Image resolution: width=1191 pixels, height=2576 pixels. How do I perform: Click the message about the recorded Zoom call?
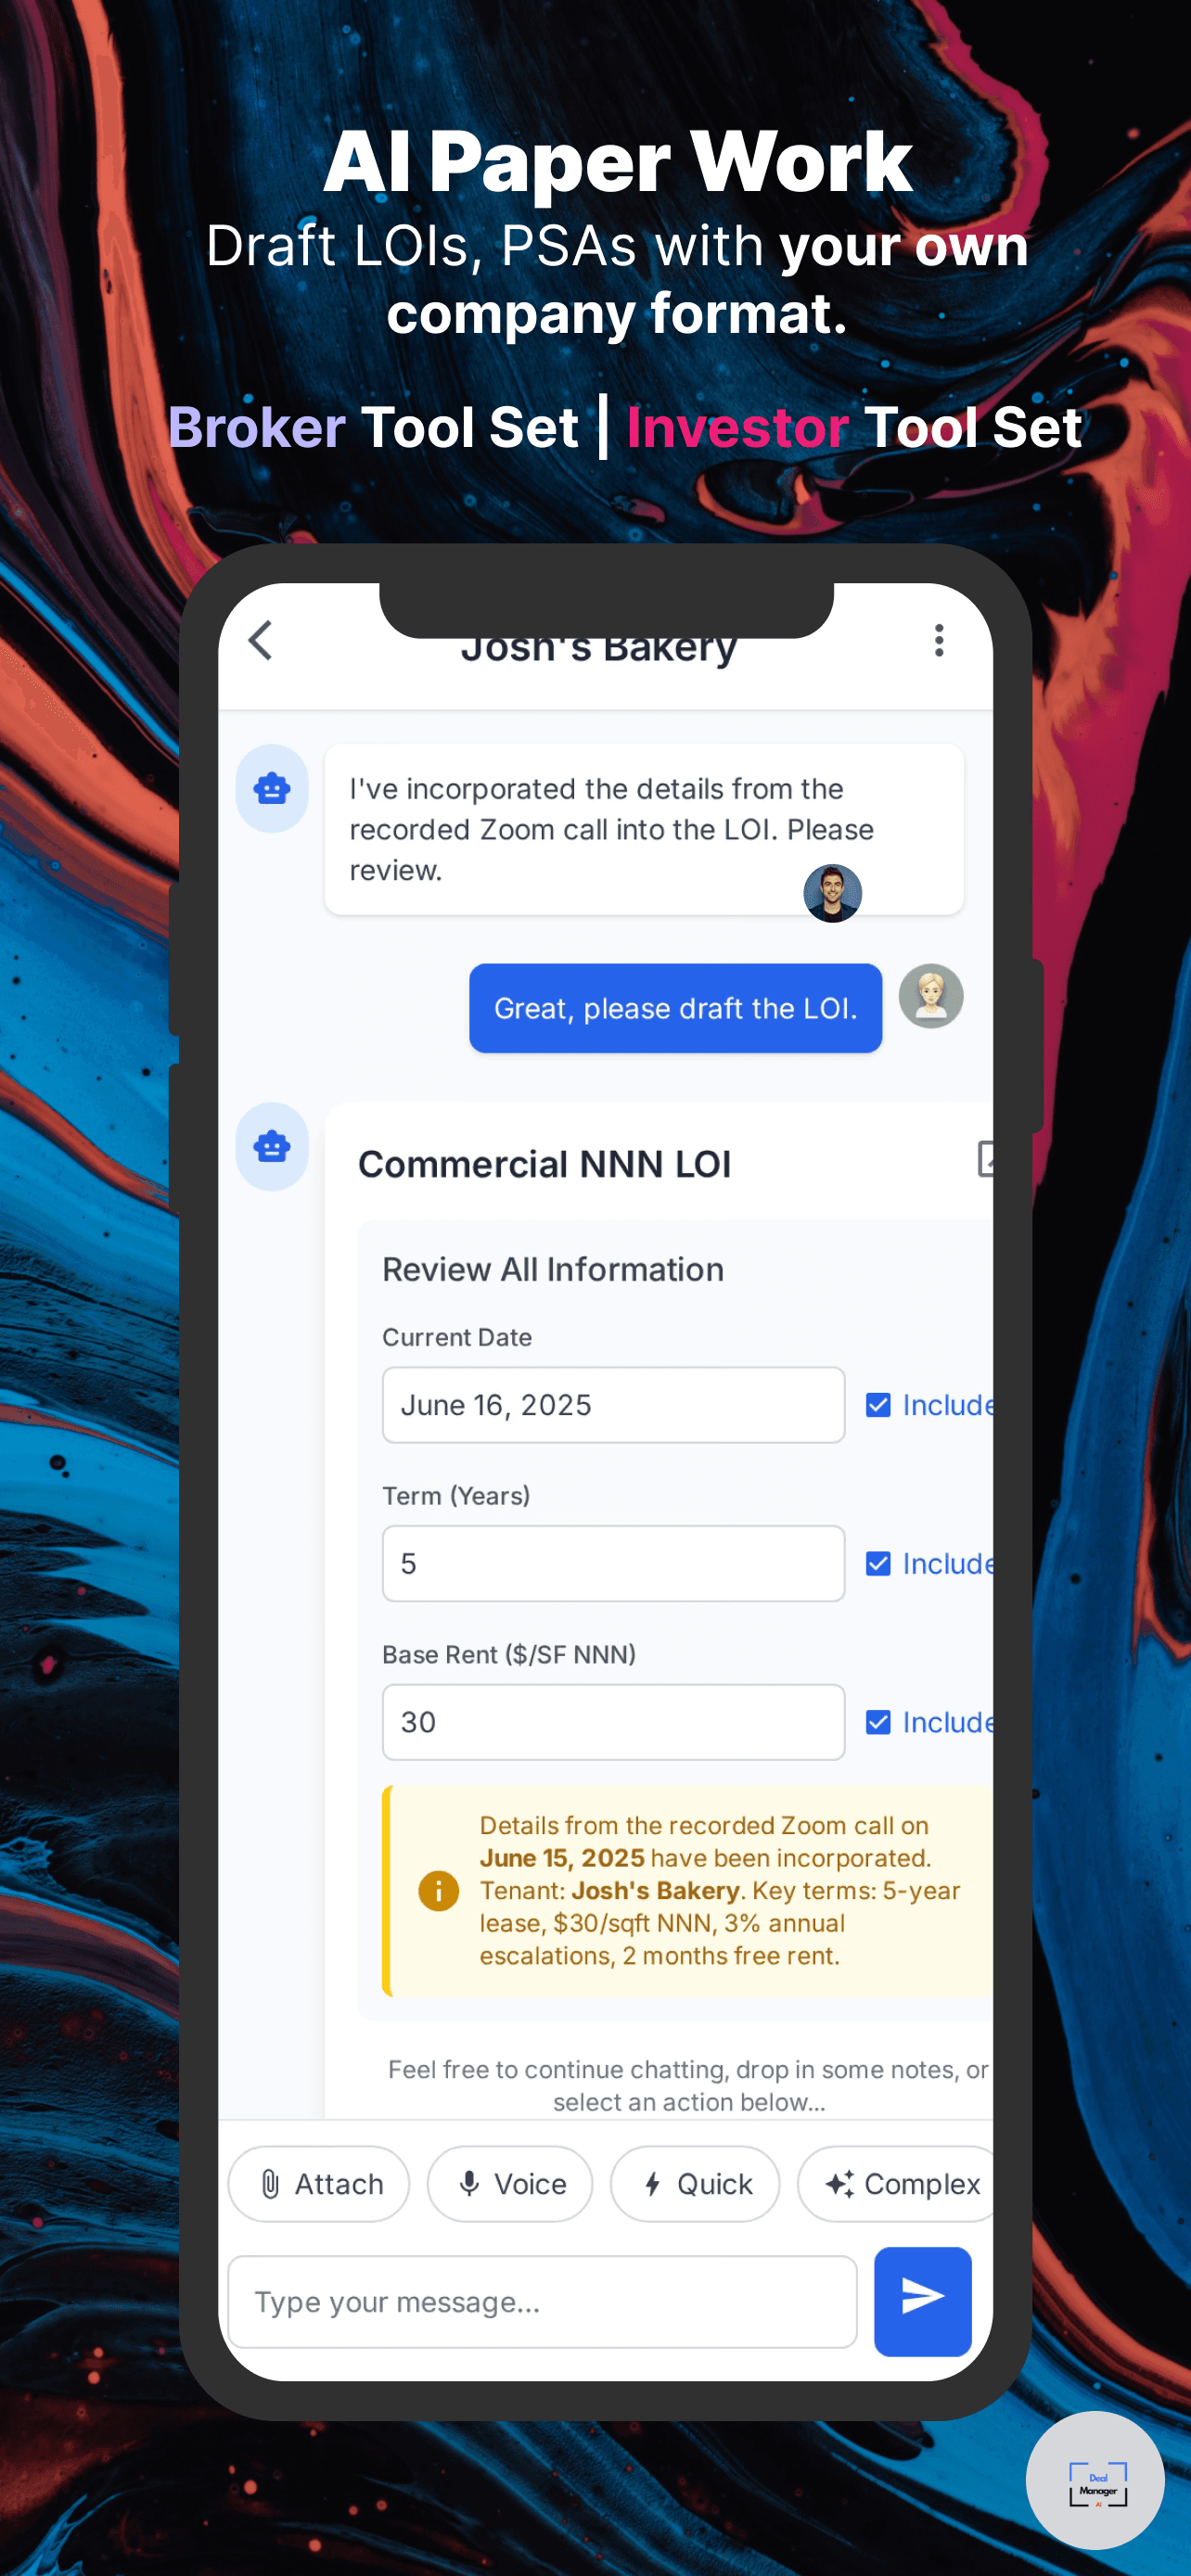coord(644,829)
